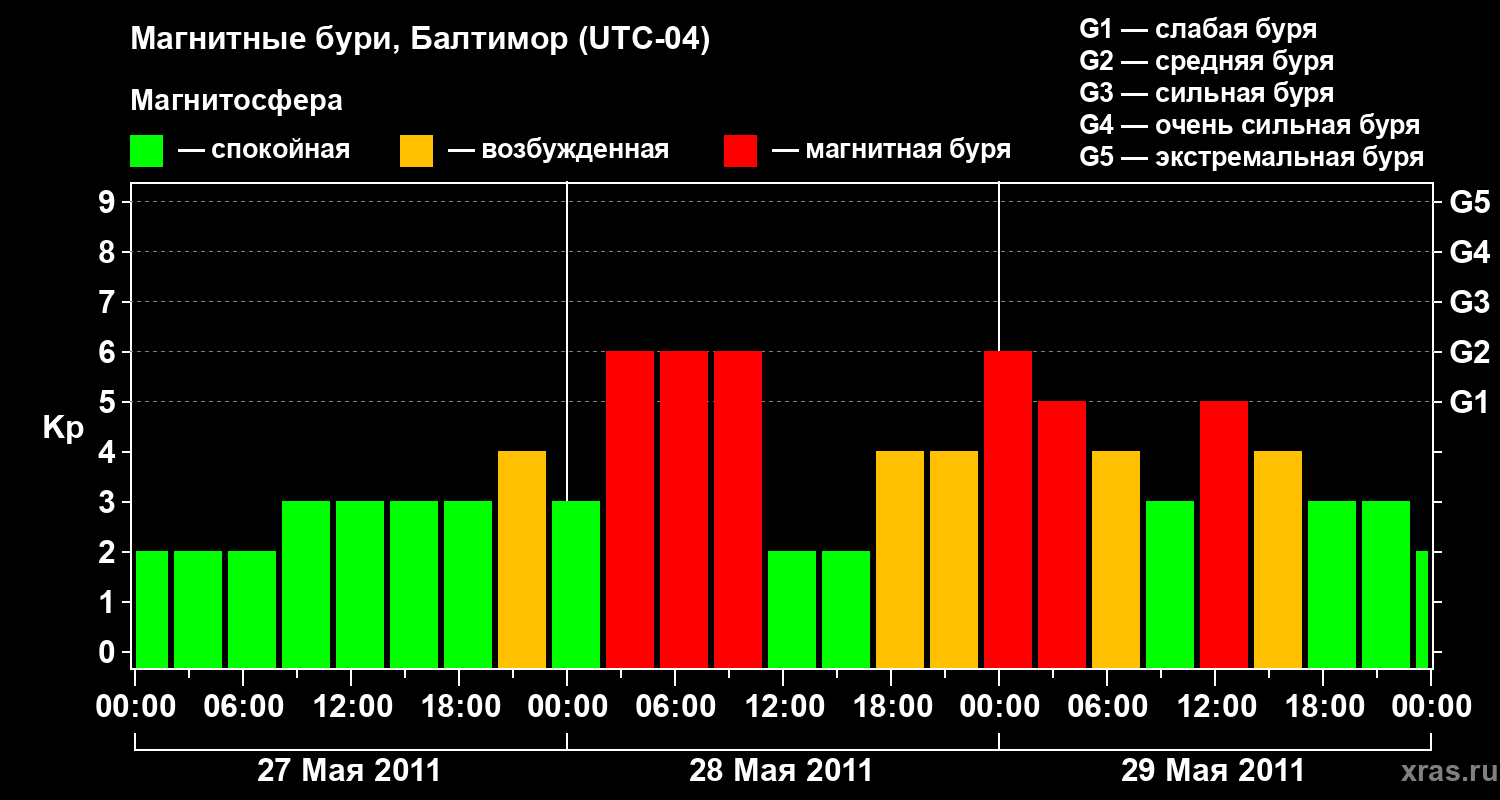Click legend line 'G5 — экстремальная буря'

tap(1252, 157)
